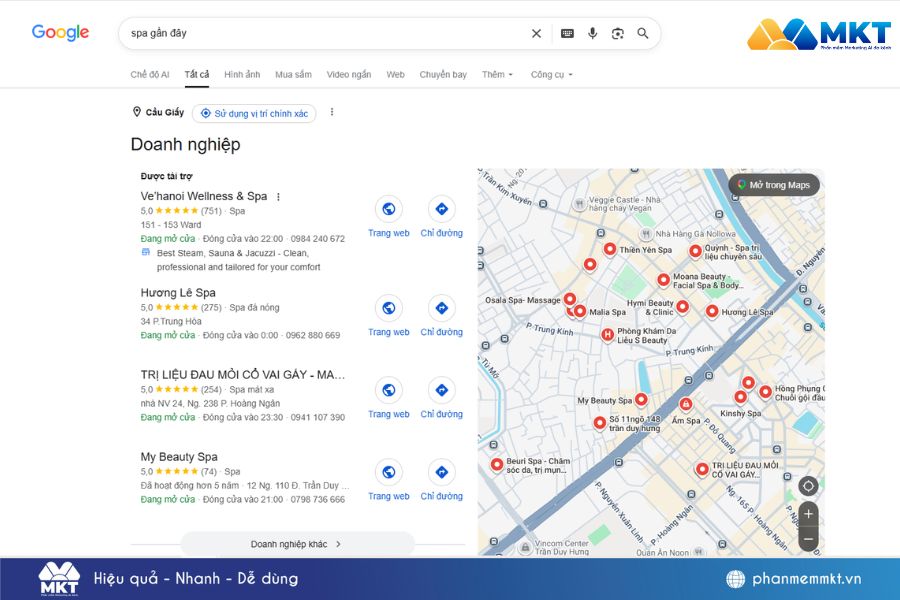Select the Phòng Khám Da Liễu S Beauty pin
Viewport: 900px width, 600px height.
coord(607,335)
